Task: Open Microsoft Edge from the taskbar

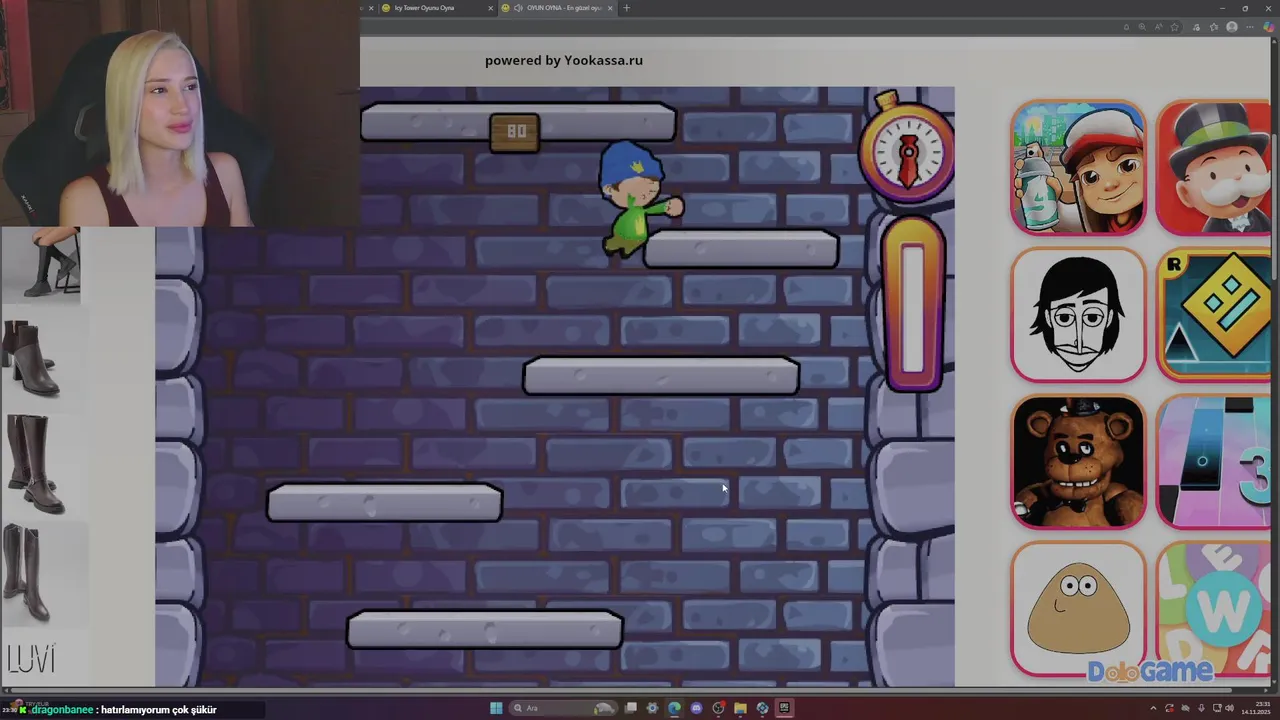Action: (675, 708)
